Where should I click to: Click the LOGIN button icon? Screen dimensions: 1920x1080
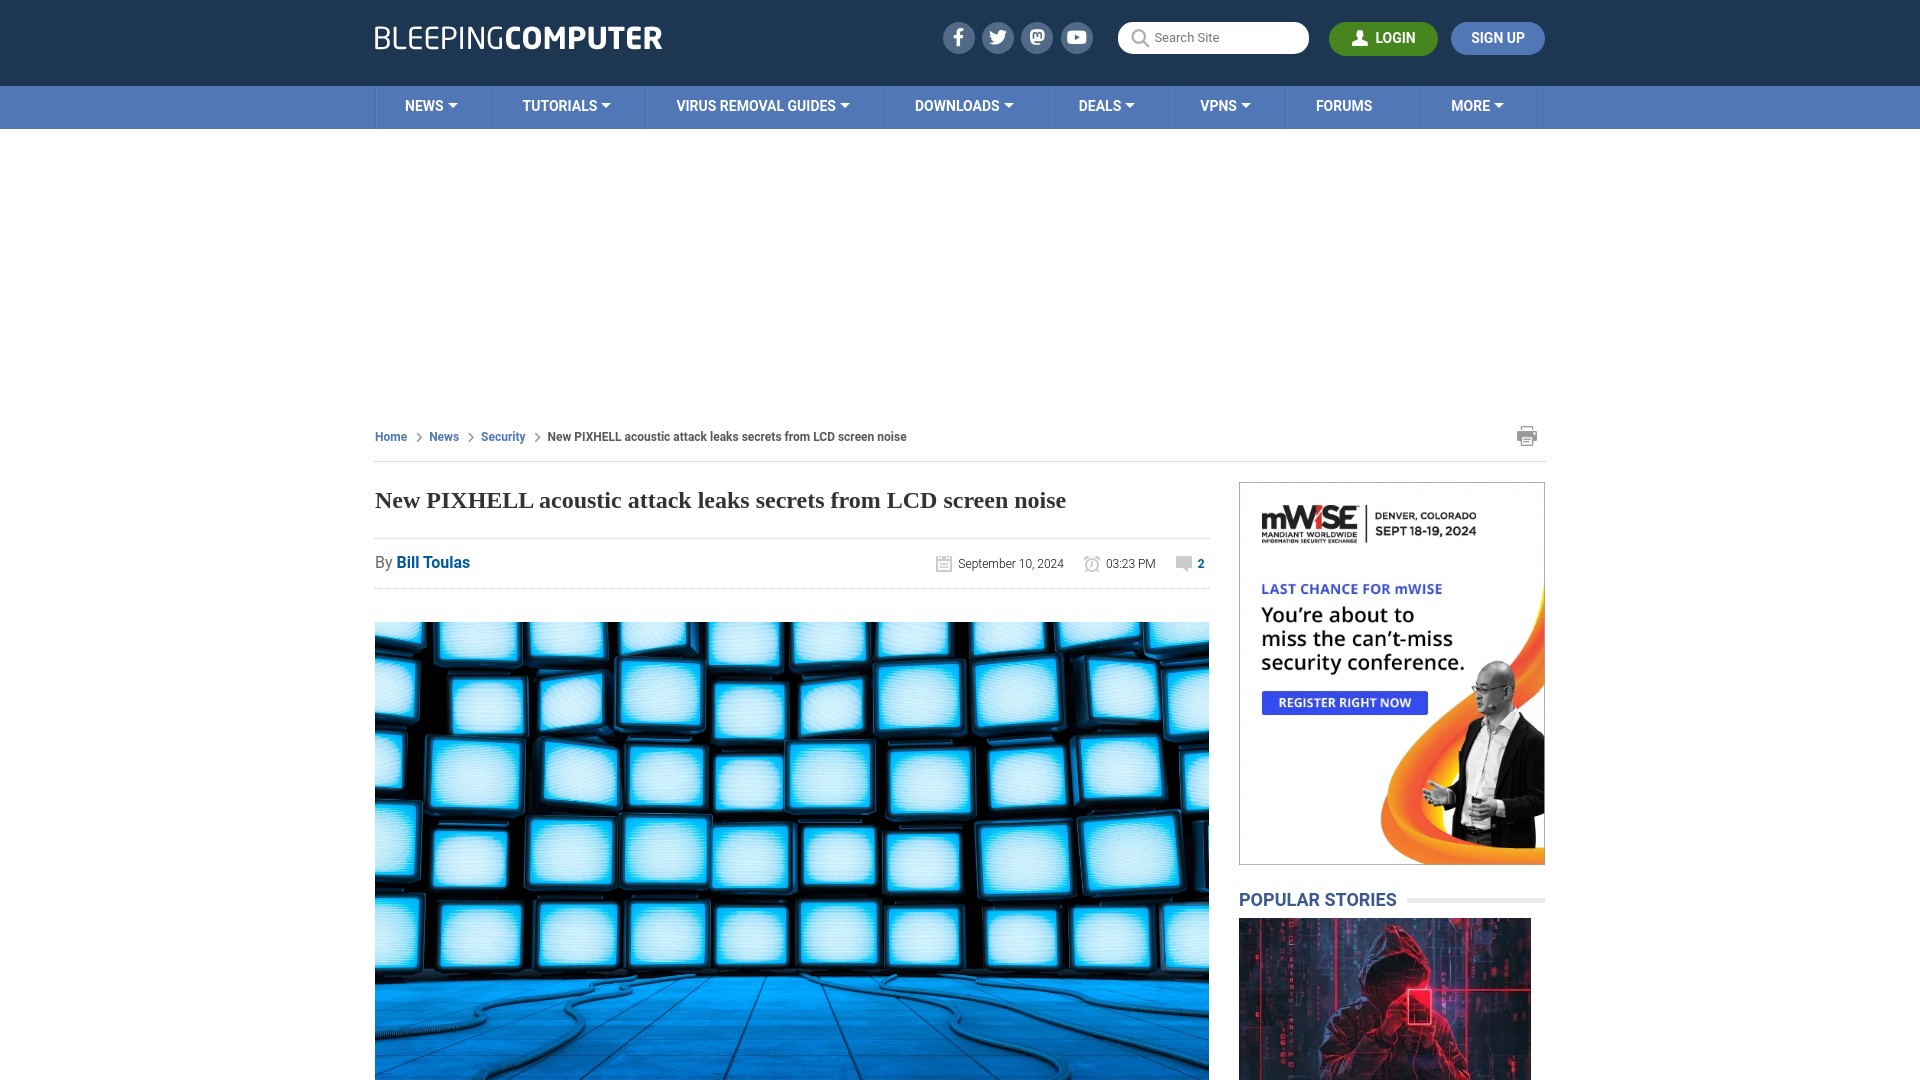1358,38
